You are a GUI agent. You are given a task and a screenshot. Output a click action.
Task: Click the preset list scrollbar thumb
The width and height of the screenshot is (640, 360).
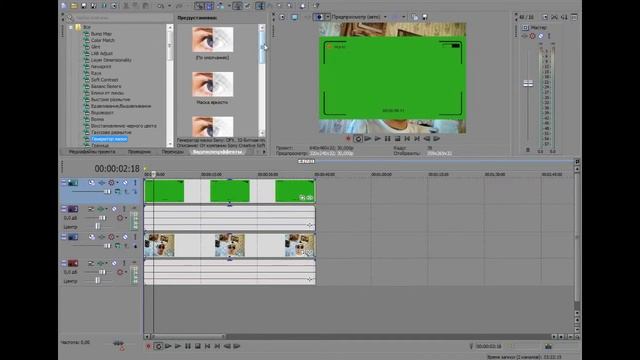click(262, 48)
